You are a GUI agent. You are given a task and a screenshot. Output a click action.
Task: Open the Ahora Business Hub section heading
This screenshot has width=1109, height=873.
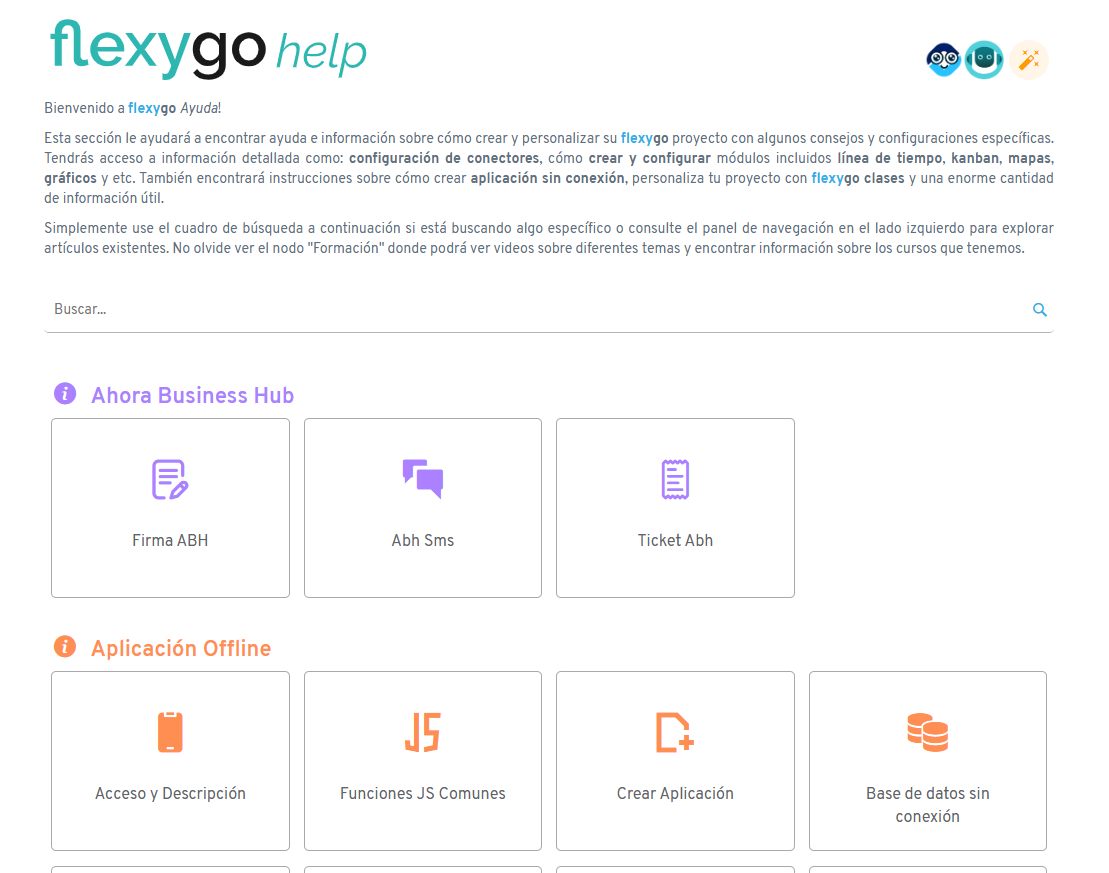tap(192, 395)
